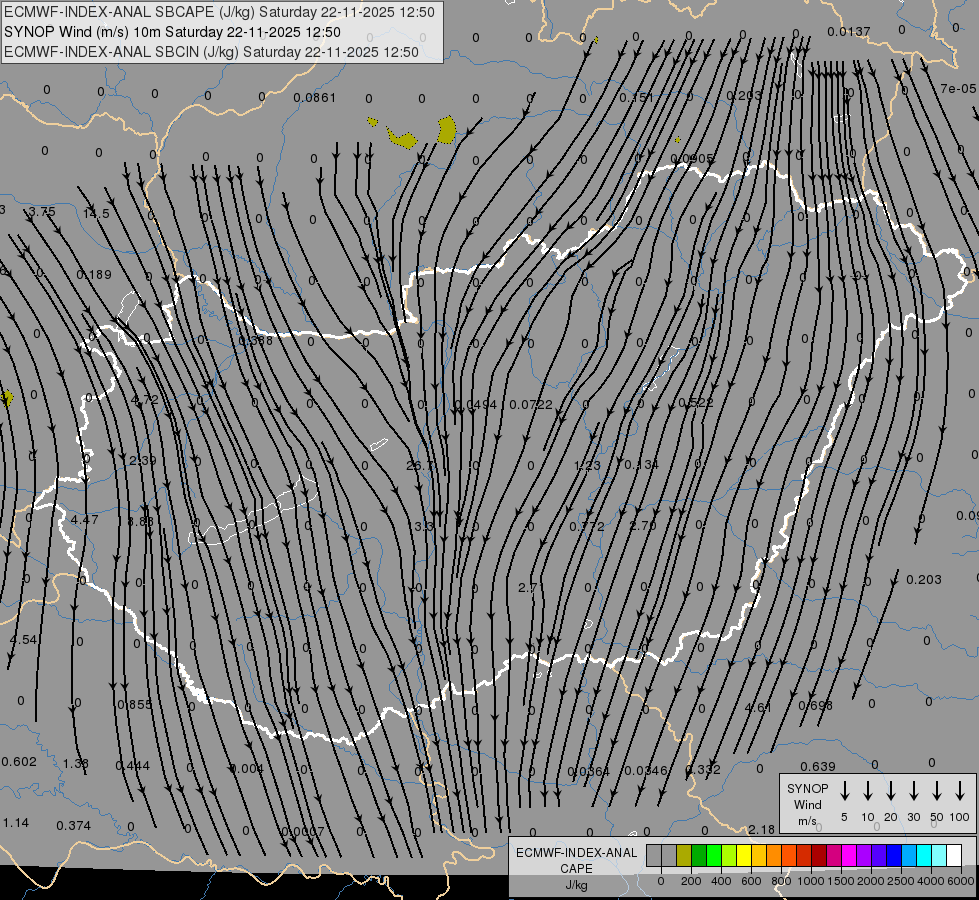Click the 0.855 value on the map
The height and width of the screenshot is (900, 979).
point(135,705)
